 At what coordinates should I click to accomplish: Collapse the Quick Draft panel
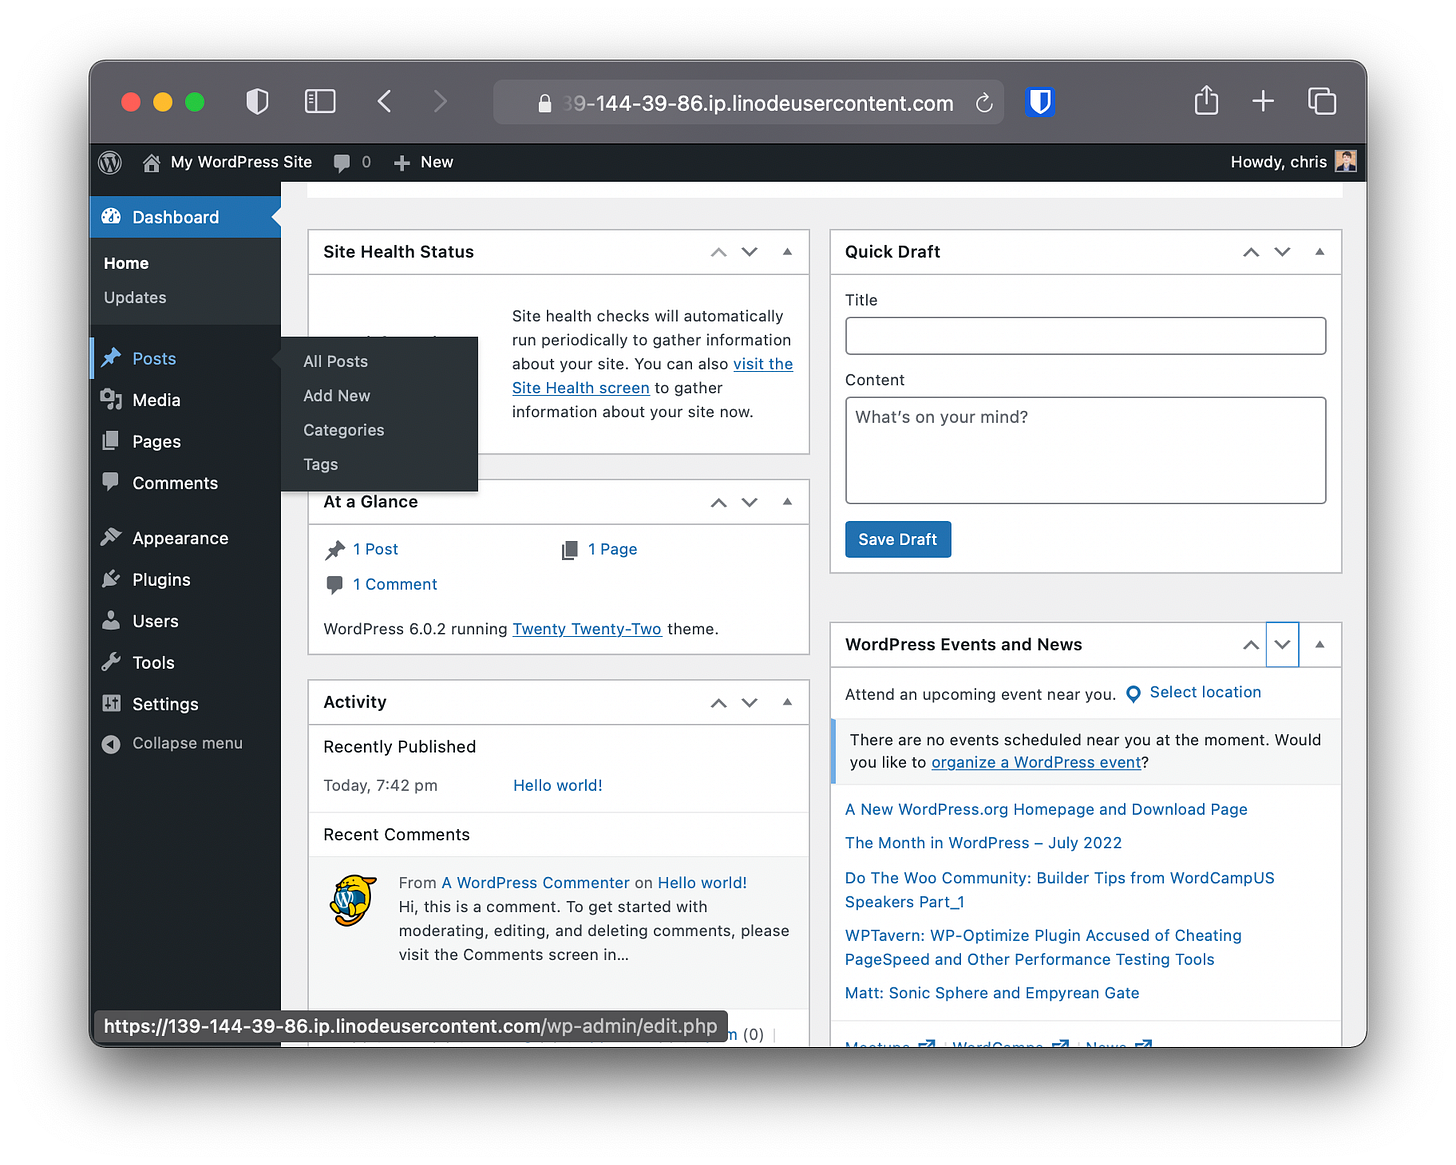[1320, 252]
